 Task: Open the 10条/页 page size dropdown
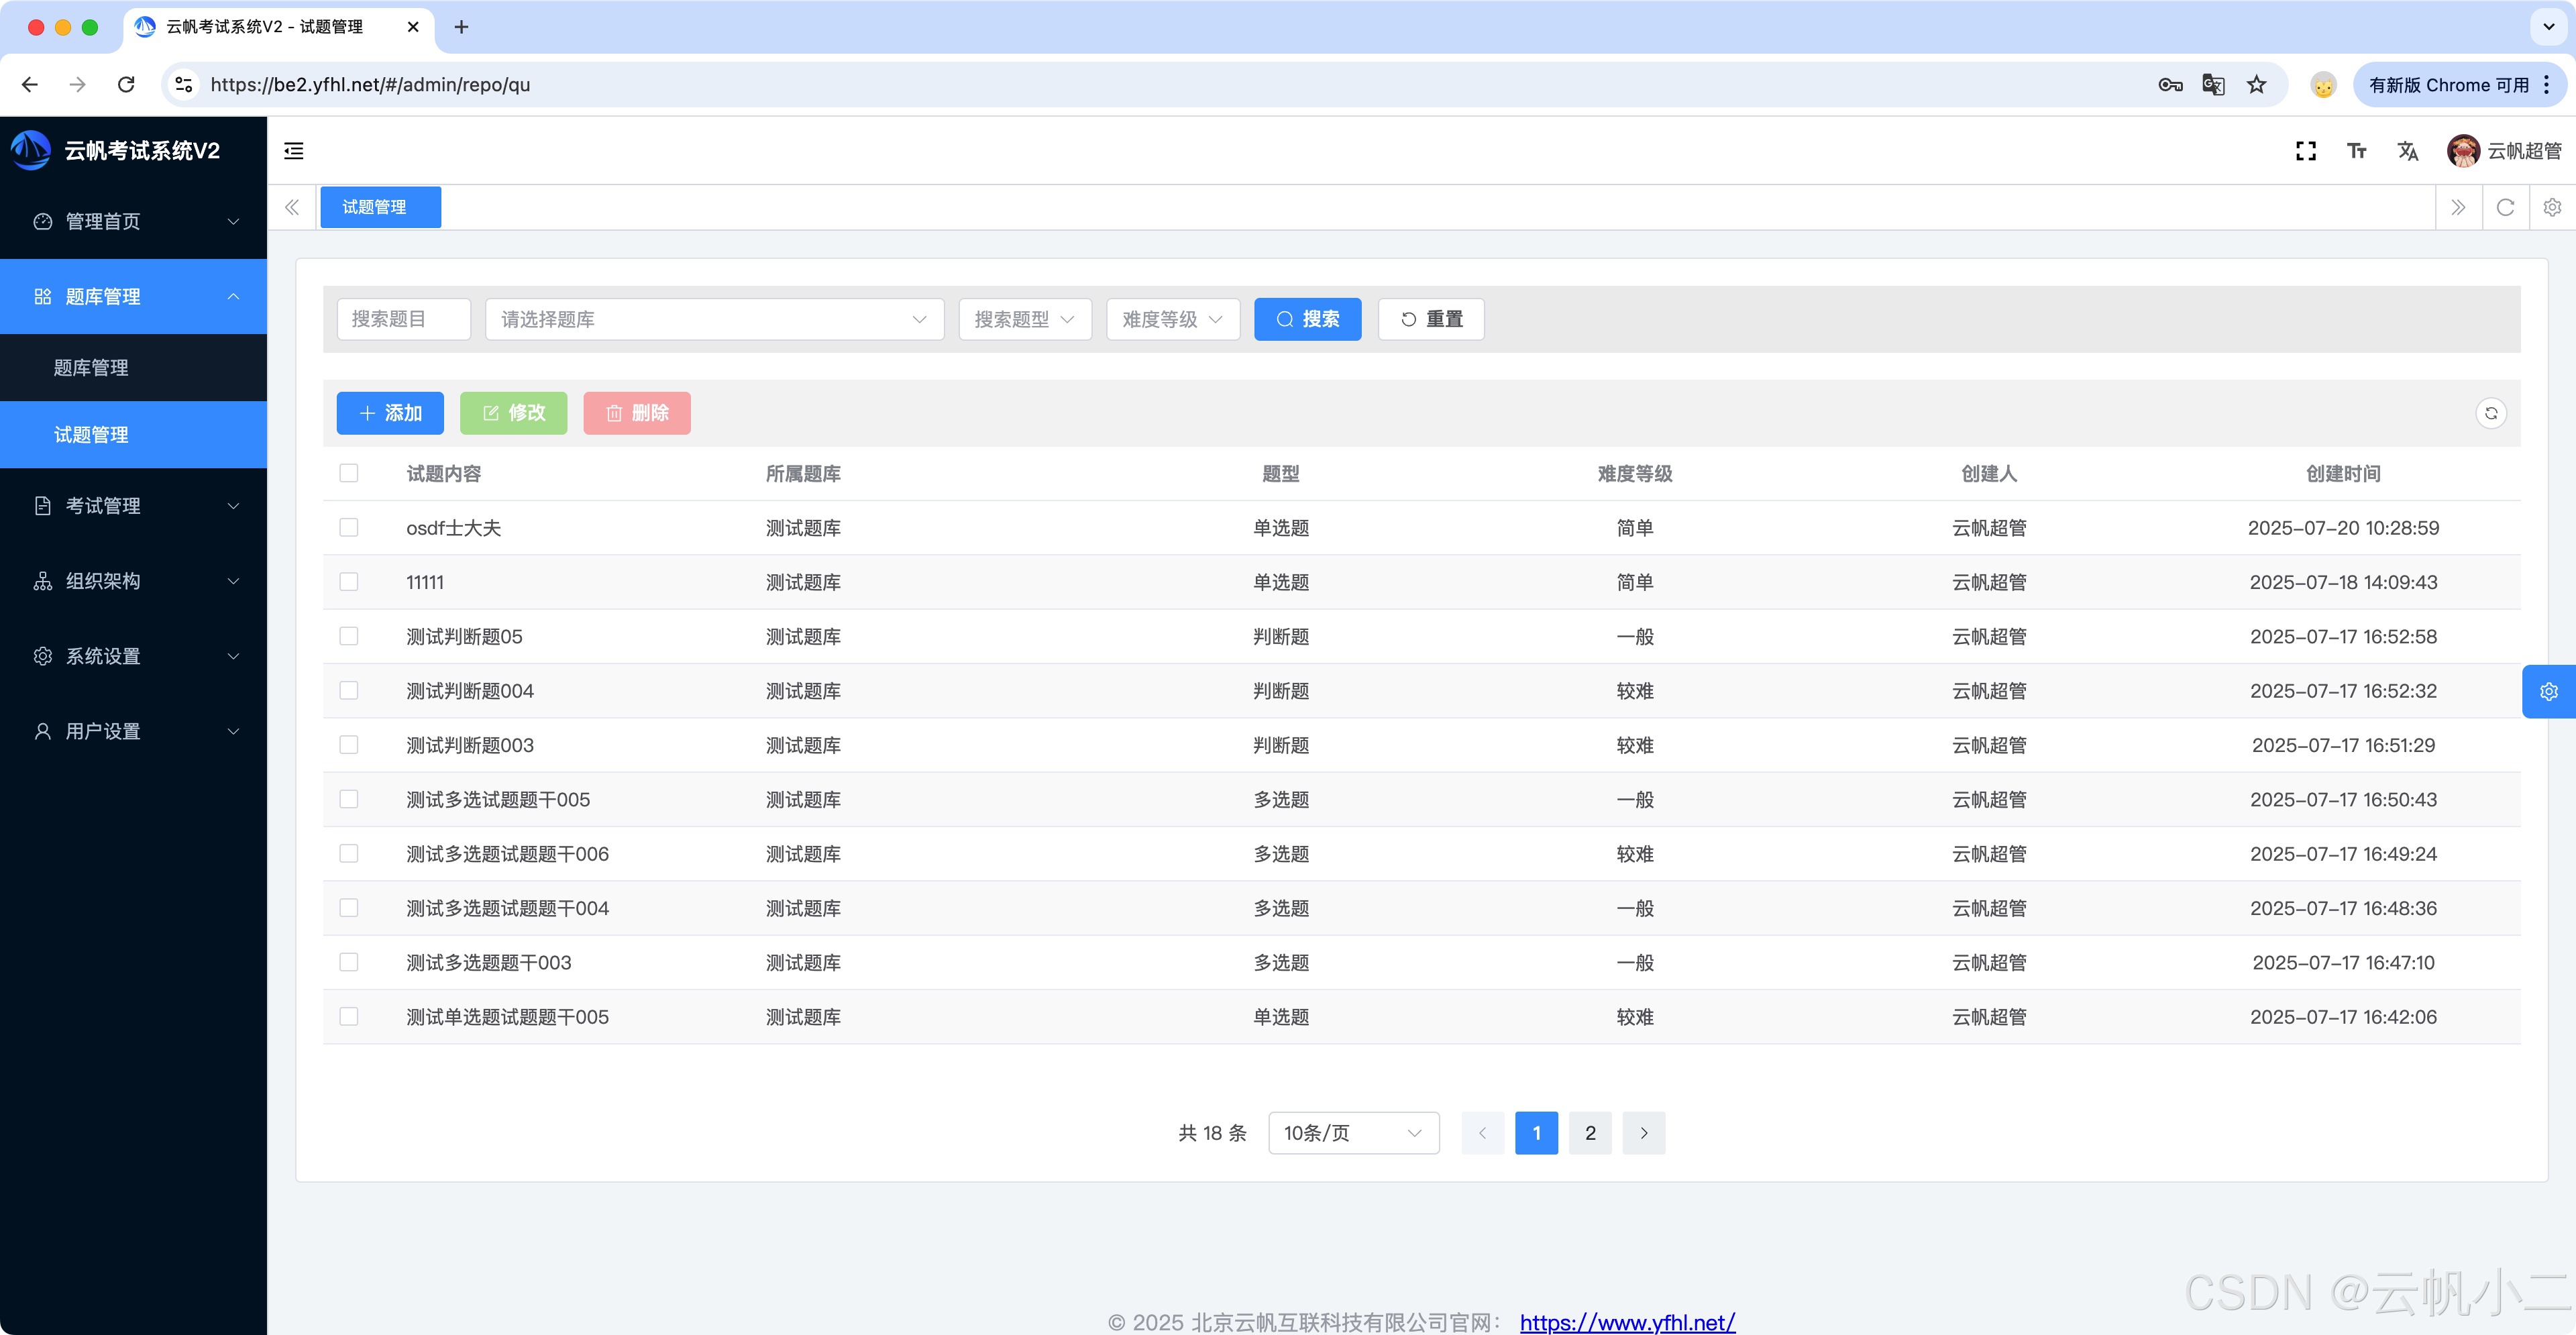[x=1353, y=1133]
